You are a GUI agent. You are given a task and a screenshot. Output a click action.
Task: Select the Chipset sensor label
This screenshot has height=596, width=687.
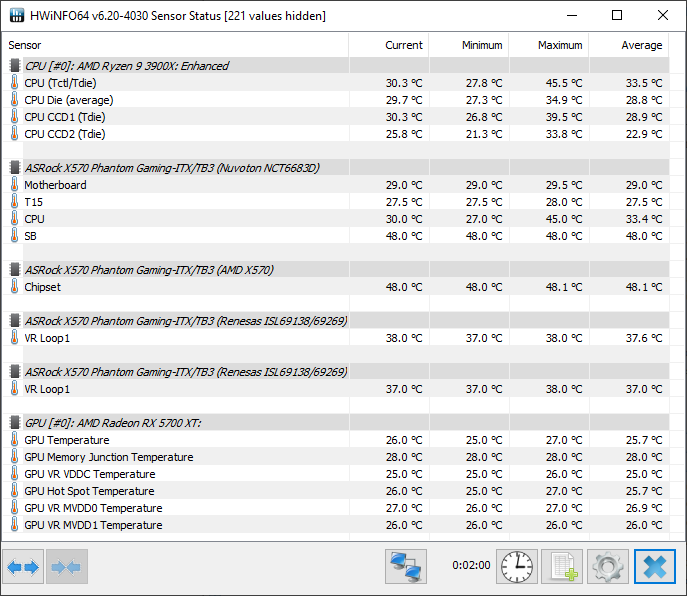click(42, 287)
